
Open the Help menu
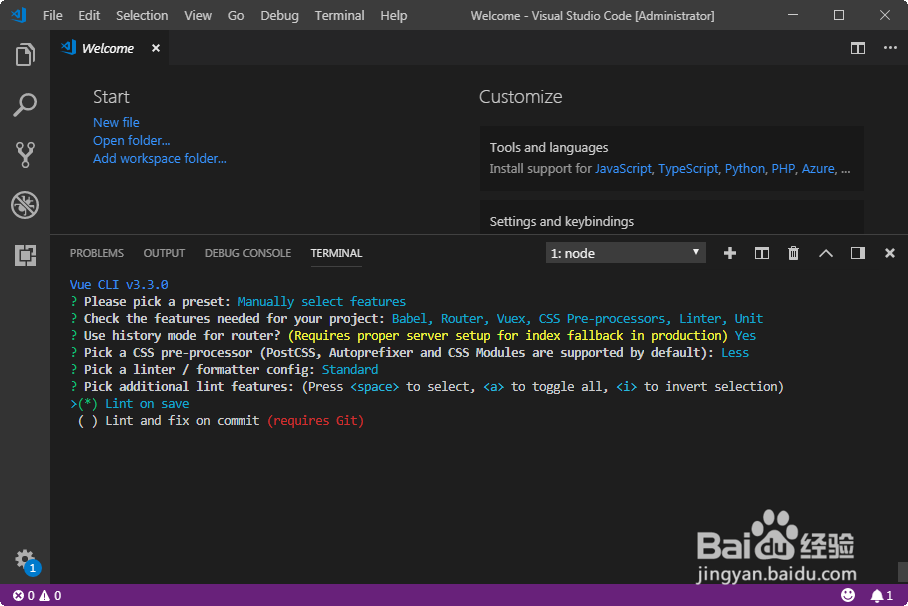coord(394,16)
